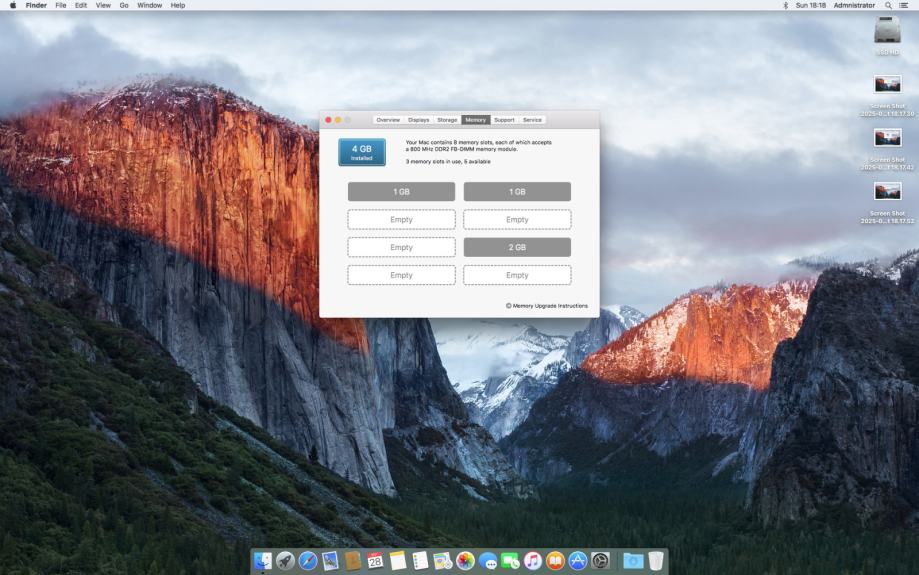Open System Preferences gear in Dock

tap(600, 561)
